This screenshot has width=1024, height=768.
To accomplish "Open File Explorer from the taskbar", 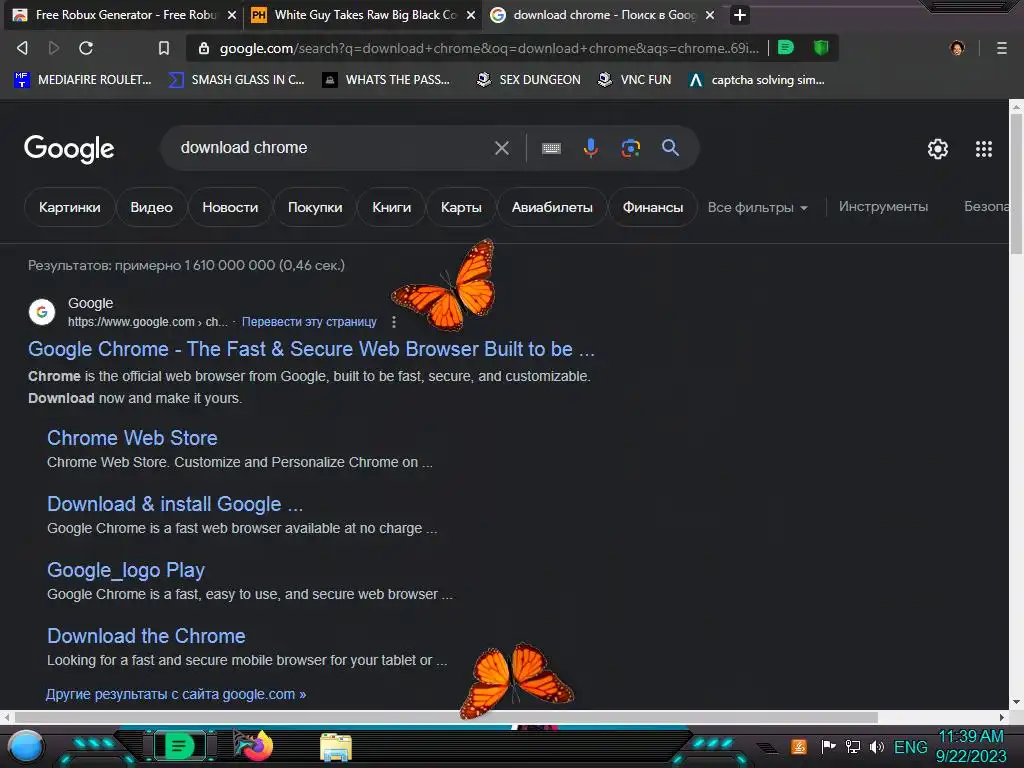I will coord(336,747).
